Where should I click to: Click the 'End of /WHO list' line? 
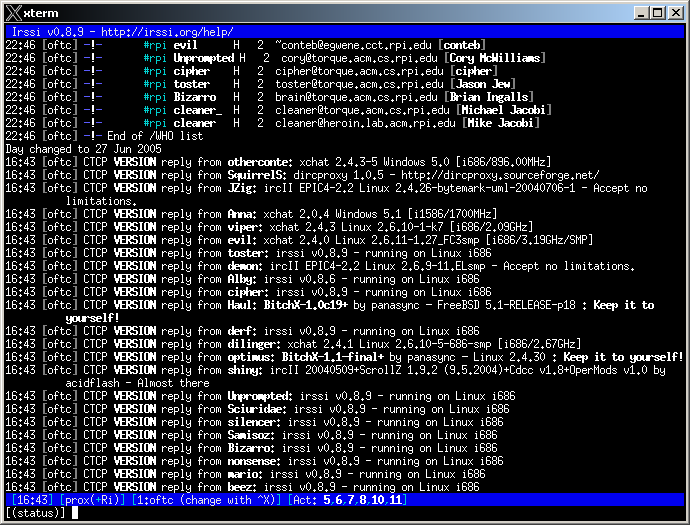pyautogui.click(x=155, y=136)
